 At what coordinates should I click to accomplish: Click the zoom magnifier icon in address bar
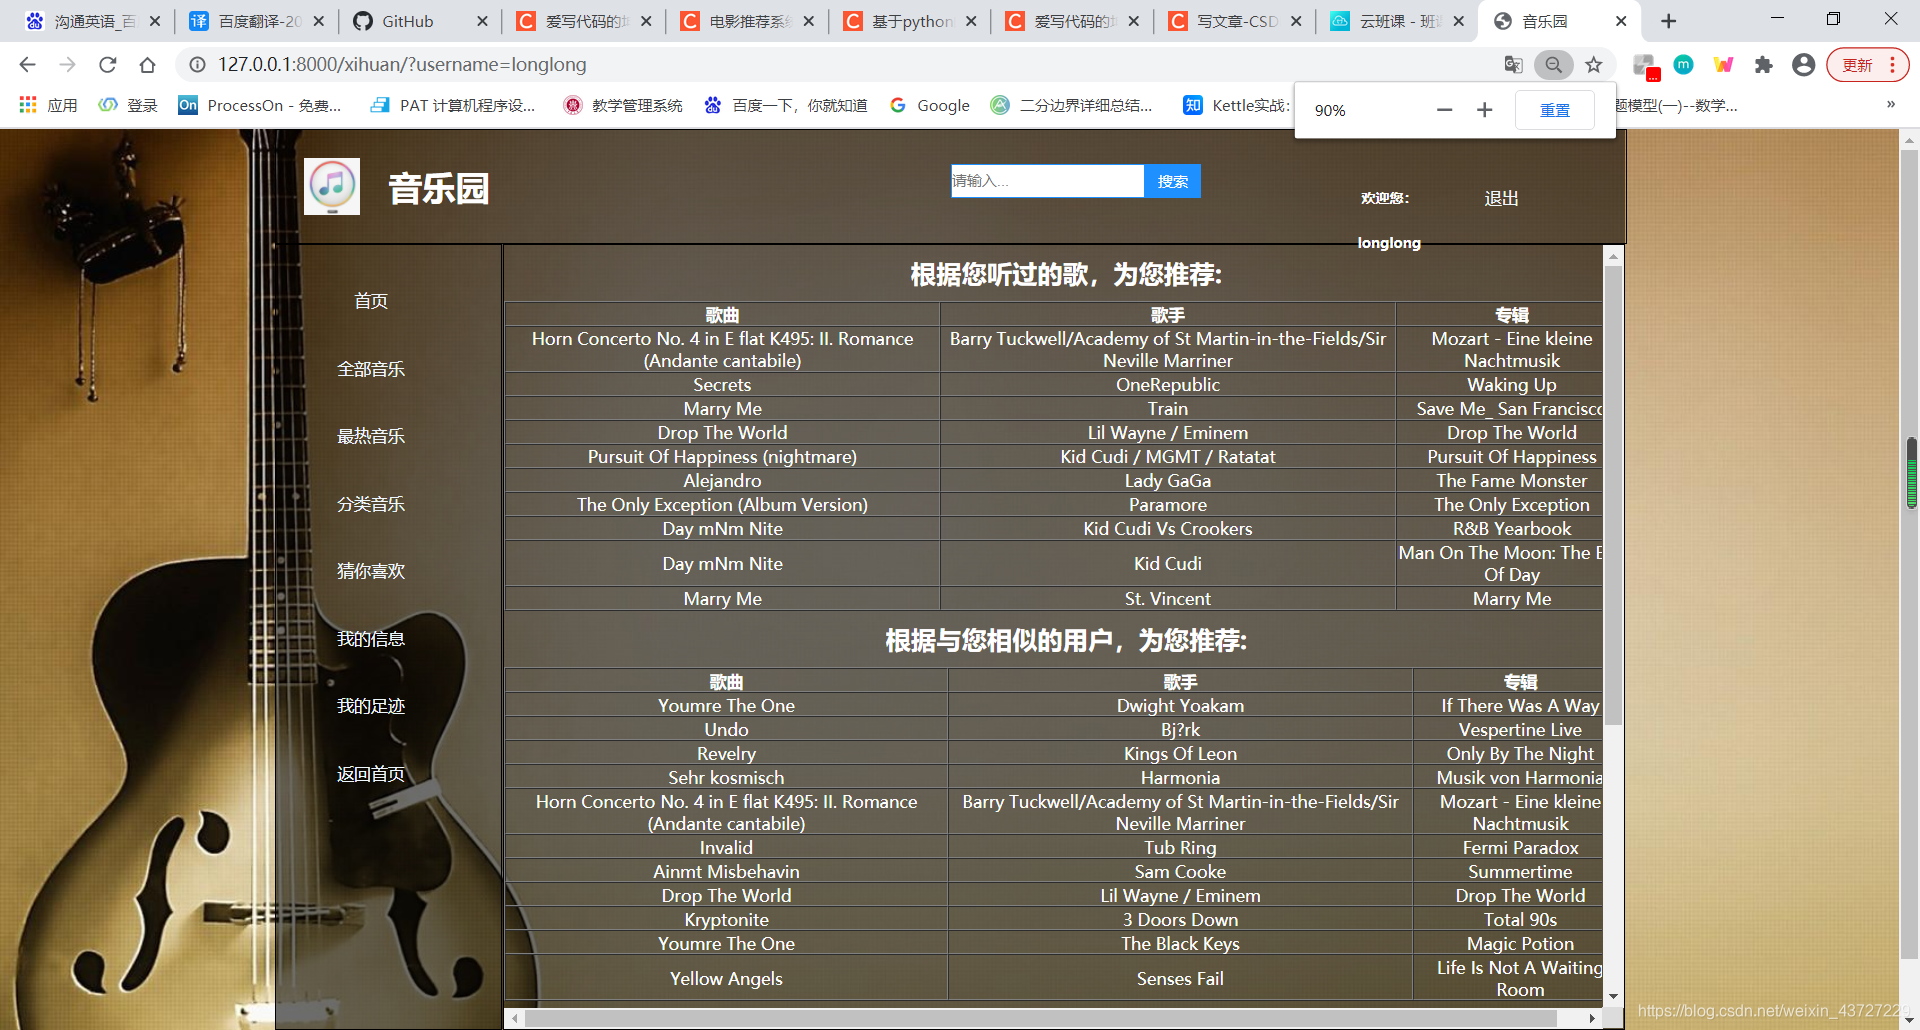1553,65
